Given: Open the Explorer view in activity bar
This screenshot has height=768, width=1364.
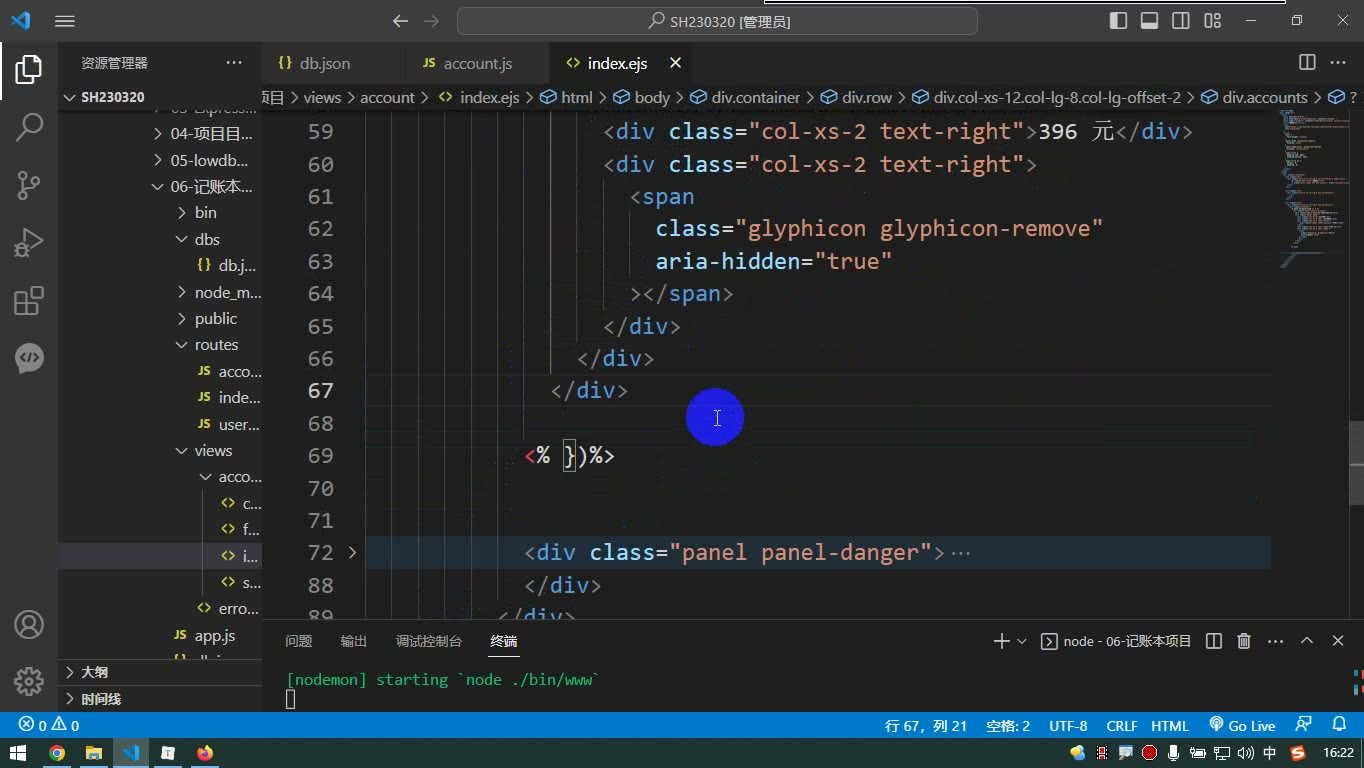Looking at the screenshot, I should [x=29, y=69].
